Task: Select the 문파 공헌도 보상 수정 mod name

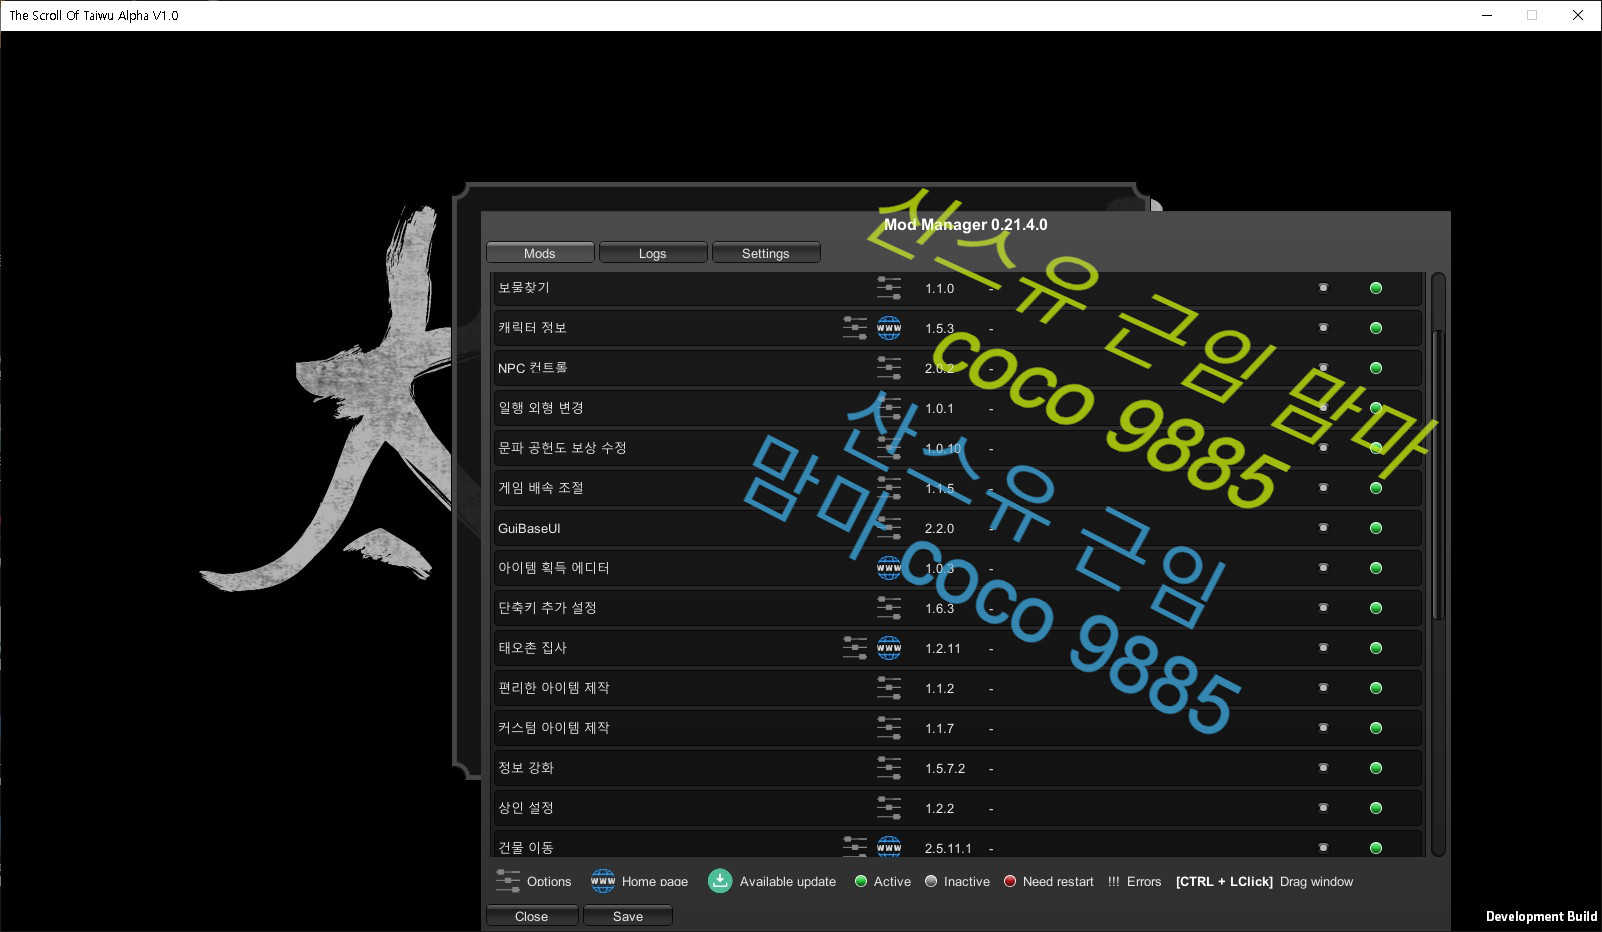Action: [562, 448]
